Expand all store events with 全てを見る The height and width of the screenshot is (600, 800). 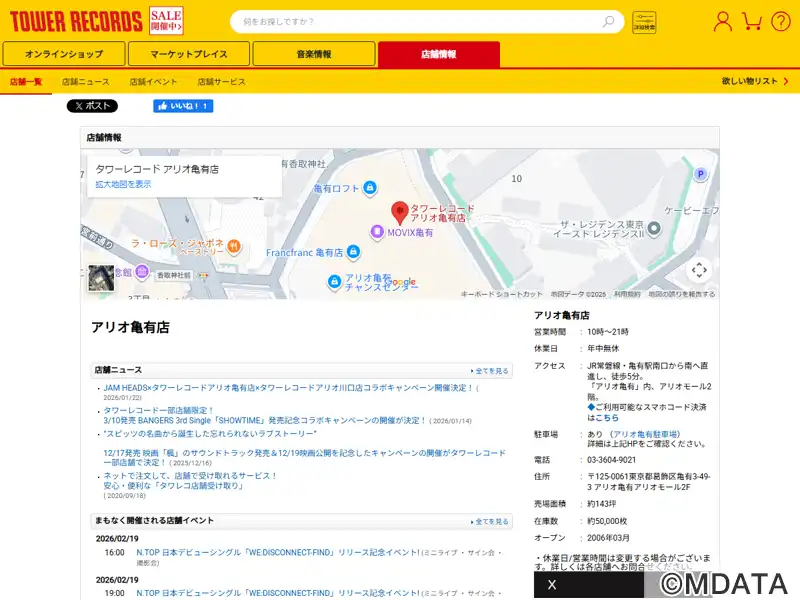click(x=490, y=521)
